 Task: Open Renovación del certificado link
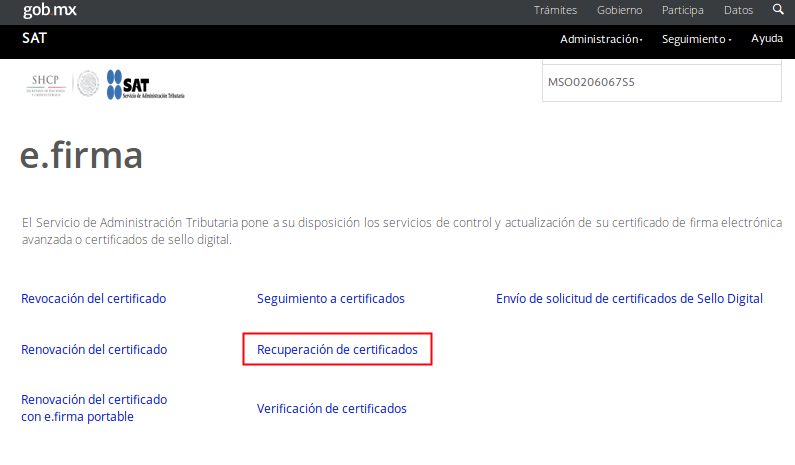click(94, 349)
